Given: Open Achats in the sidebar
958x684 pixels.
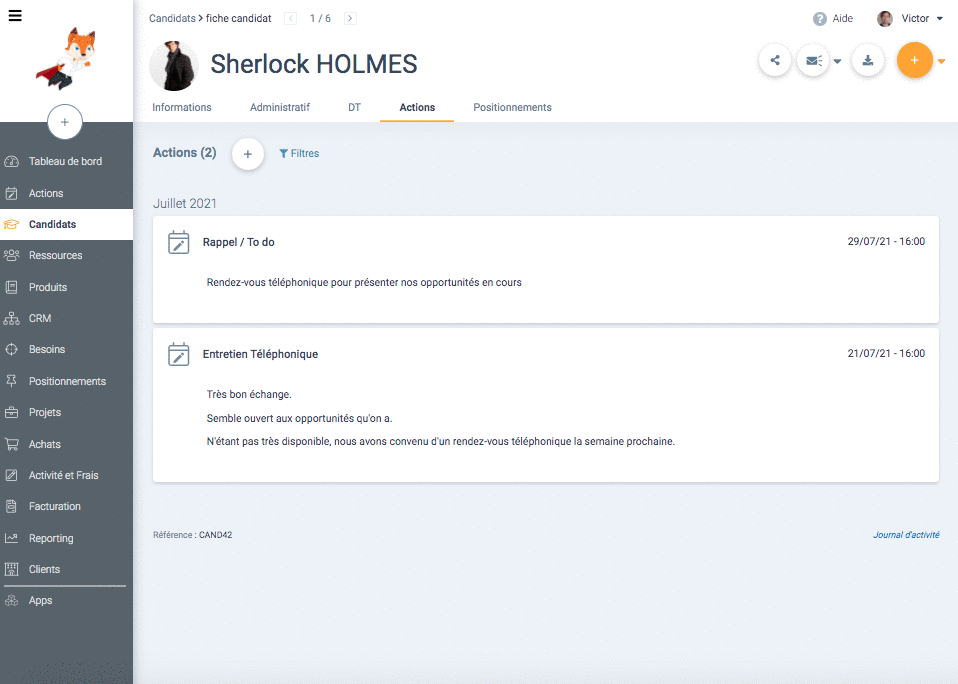Looking at the screenshot, I should [66, 444].
